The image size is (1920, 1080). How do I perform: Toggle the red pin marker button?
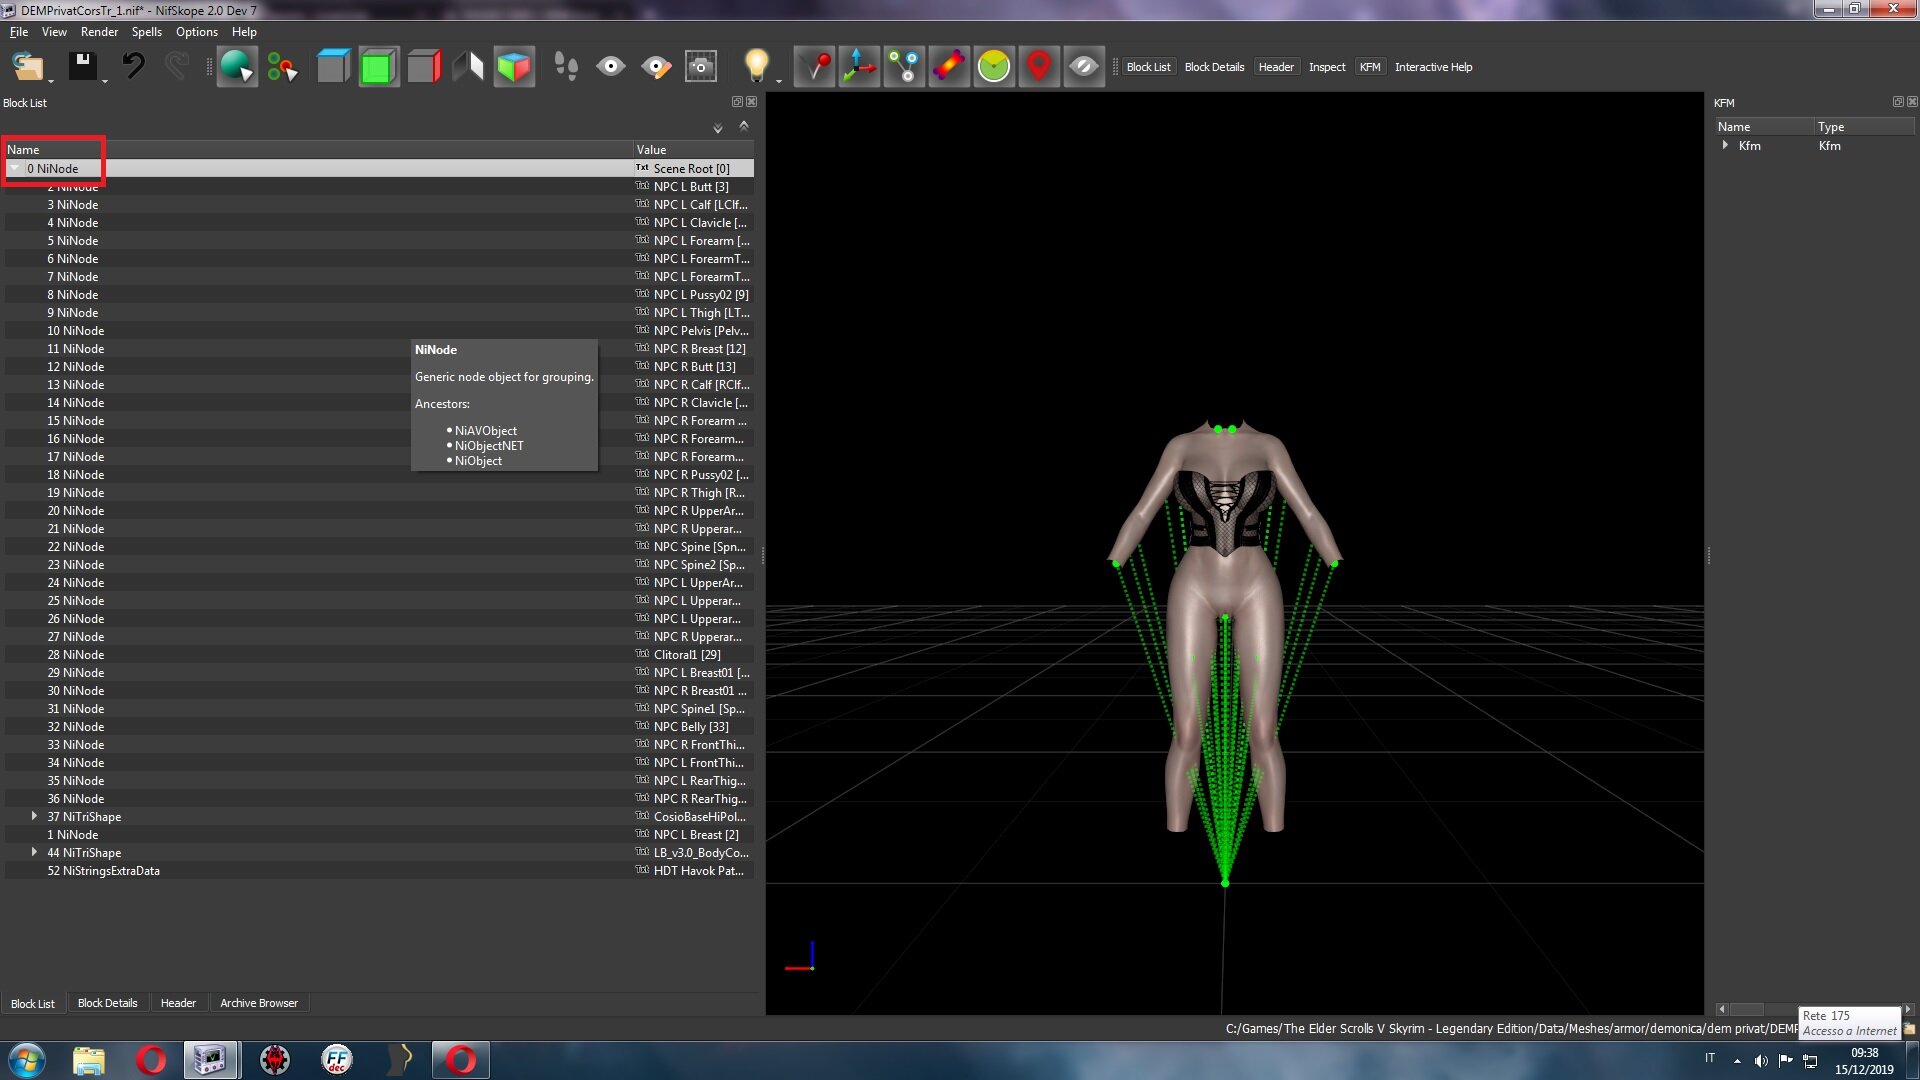815,67
